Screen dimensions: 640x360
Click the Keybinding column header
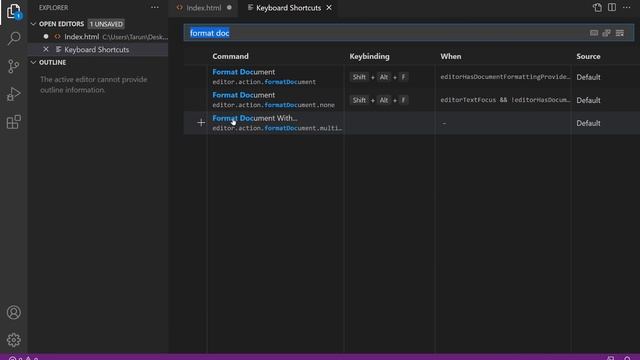(369, 56)
